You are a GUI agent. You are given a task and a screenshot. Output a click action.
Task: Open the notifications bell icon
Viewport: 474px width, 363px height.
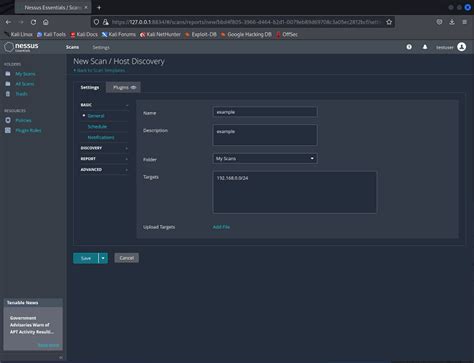pos(425,47)
